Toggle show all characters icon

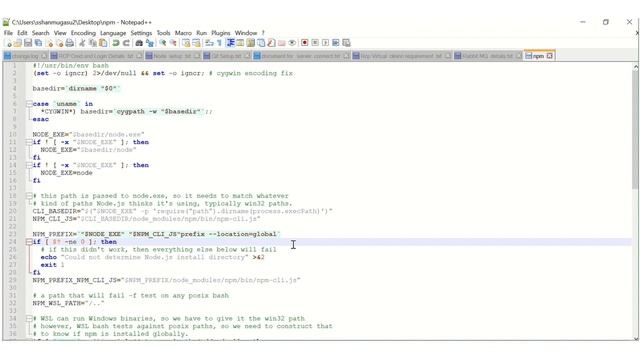[x=220, y=43]
